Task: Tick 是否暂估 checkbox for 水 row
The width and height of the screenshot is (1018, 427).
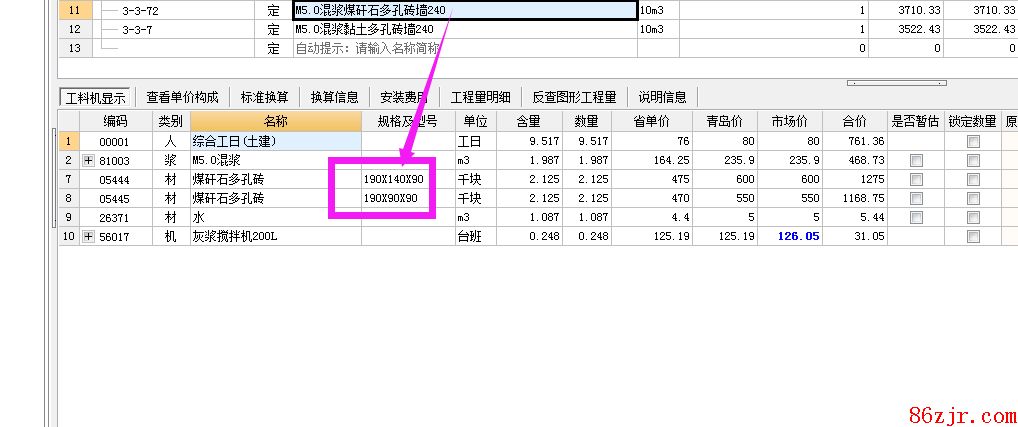Action: (x=916, y=217)
